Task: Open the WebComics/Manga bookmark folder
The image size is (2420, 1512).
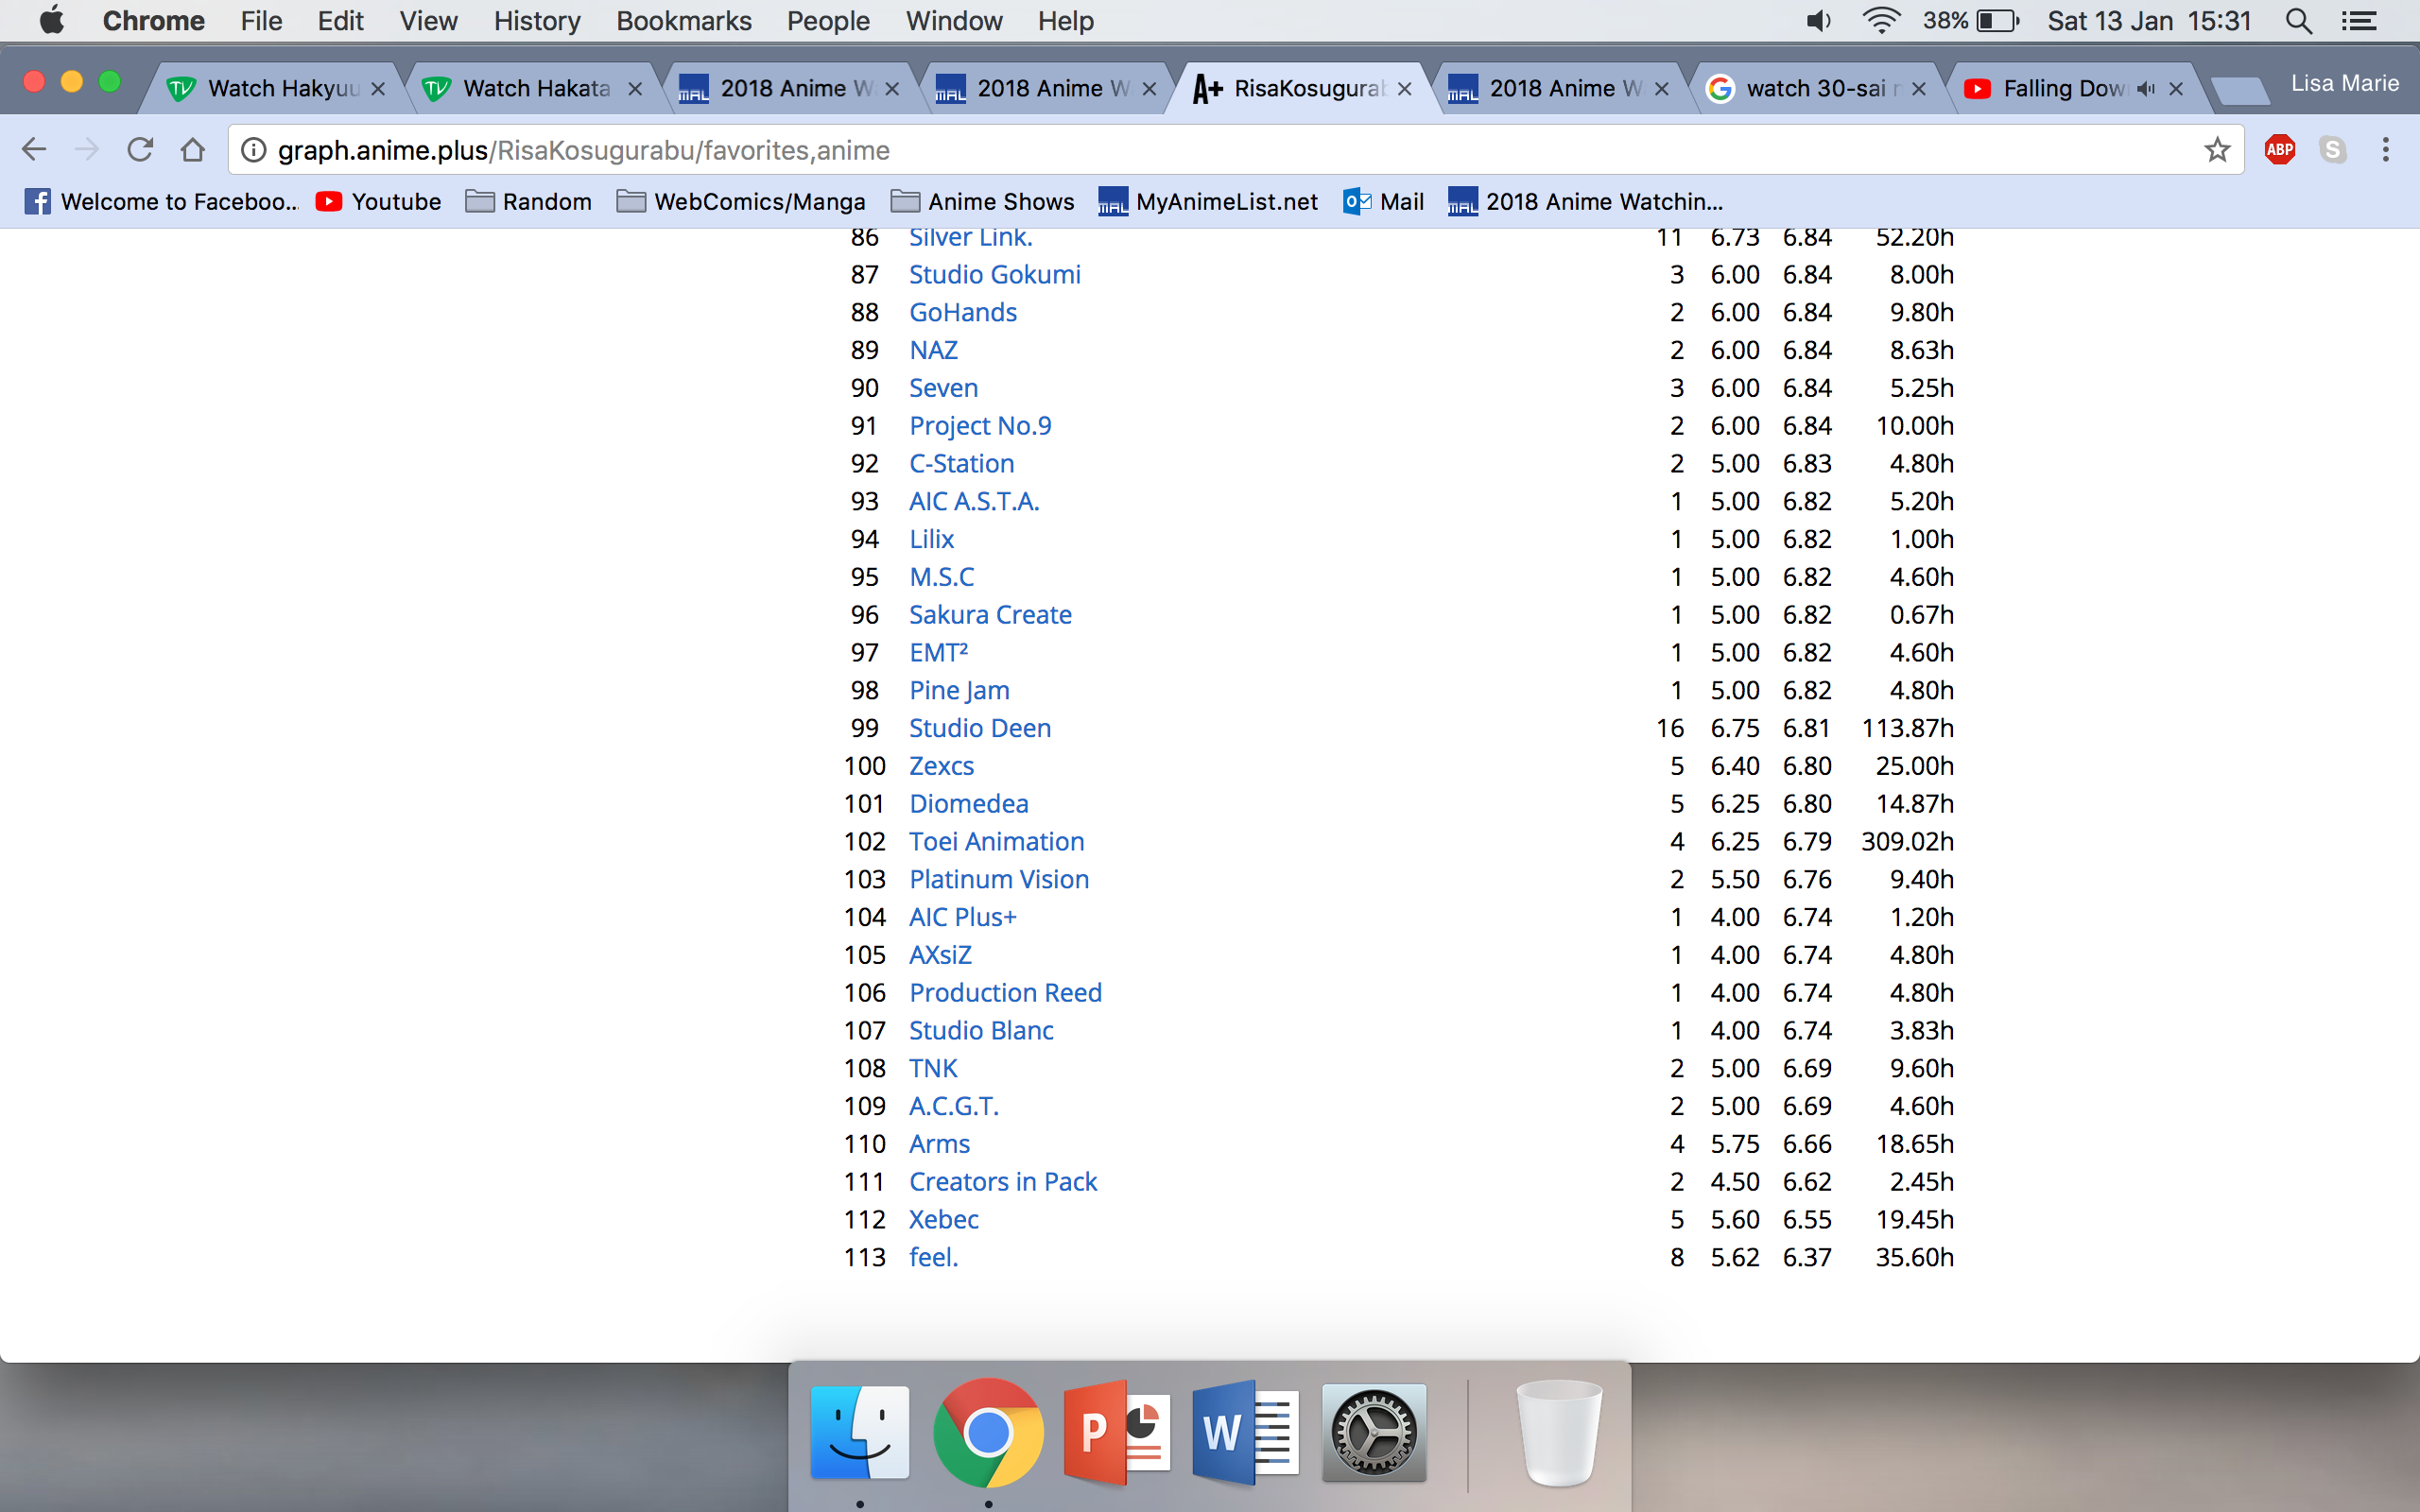Action: (x=741, y=202)
